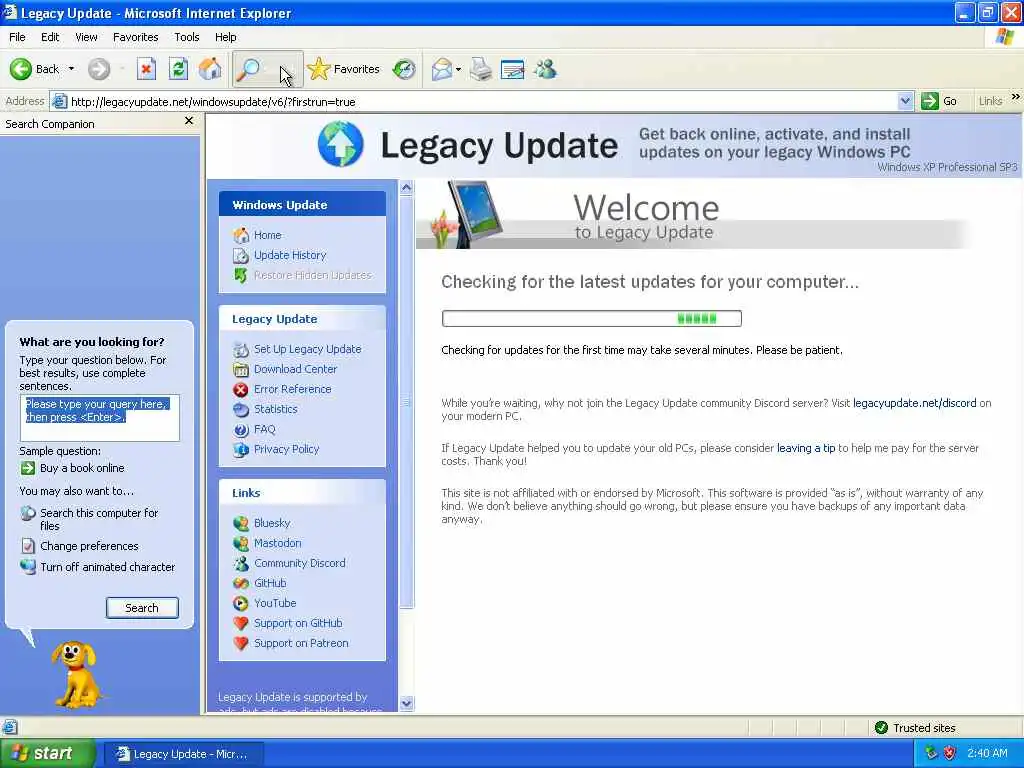Open the GitHub link
Screen dimensions: 1024x768
click(x=260, y=583)
